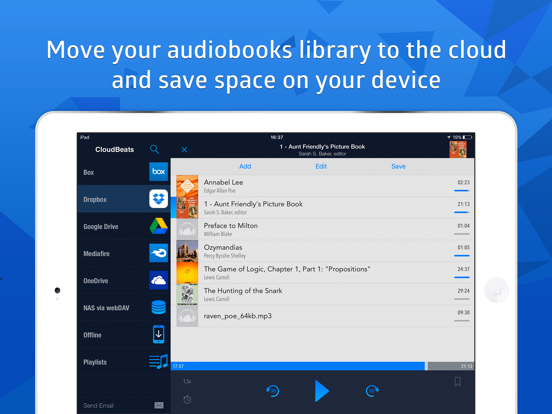
Task: Click the Game of Logic yellow artwork
Action: point(187,272)
